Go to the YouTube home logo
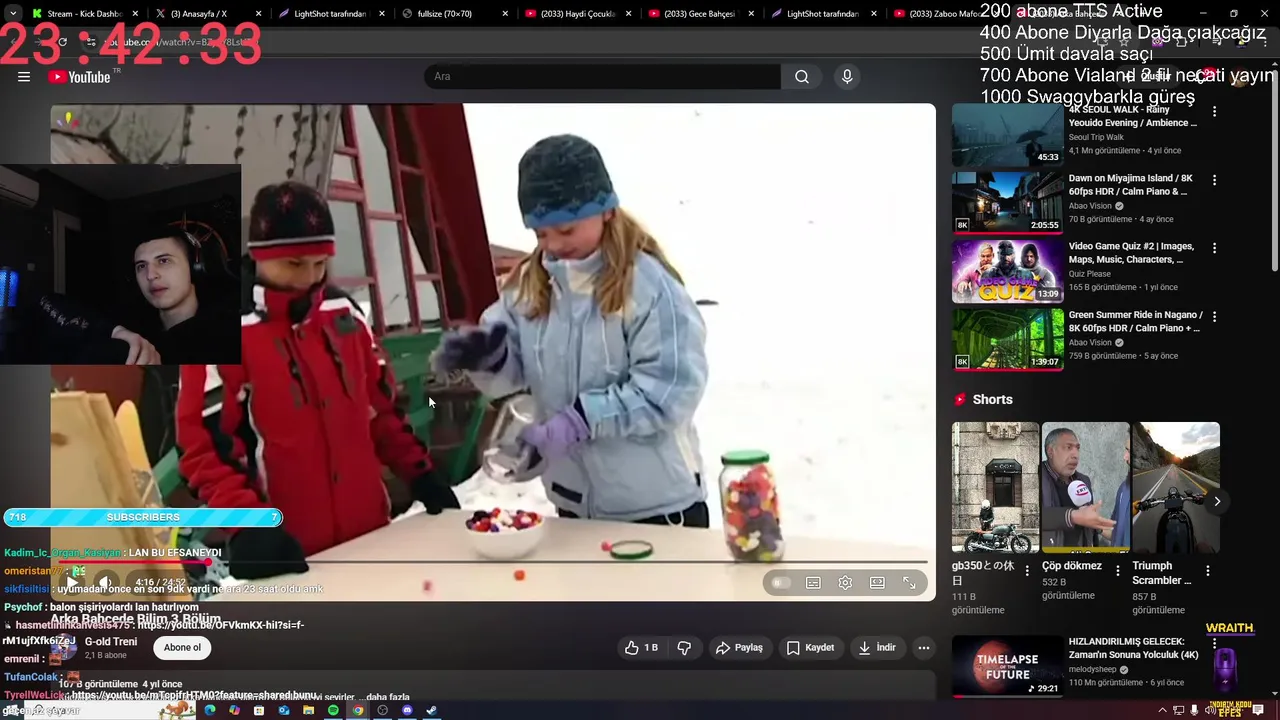This screenshot has height=720, width=1280. coord(79,77)
